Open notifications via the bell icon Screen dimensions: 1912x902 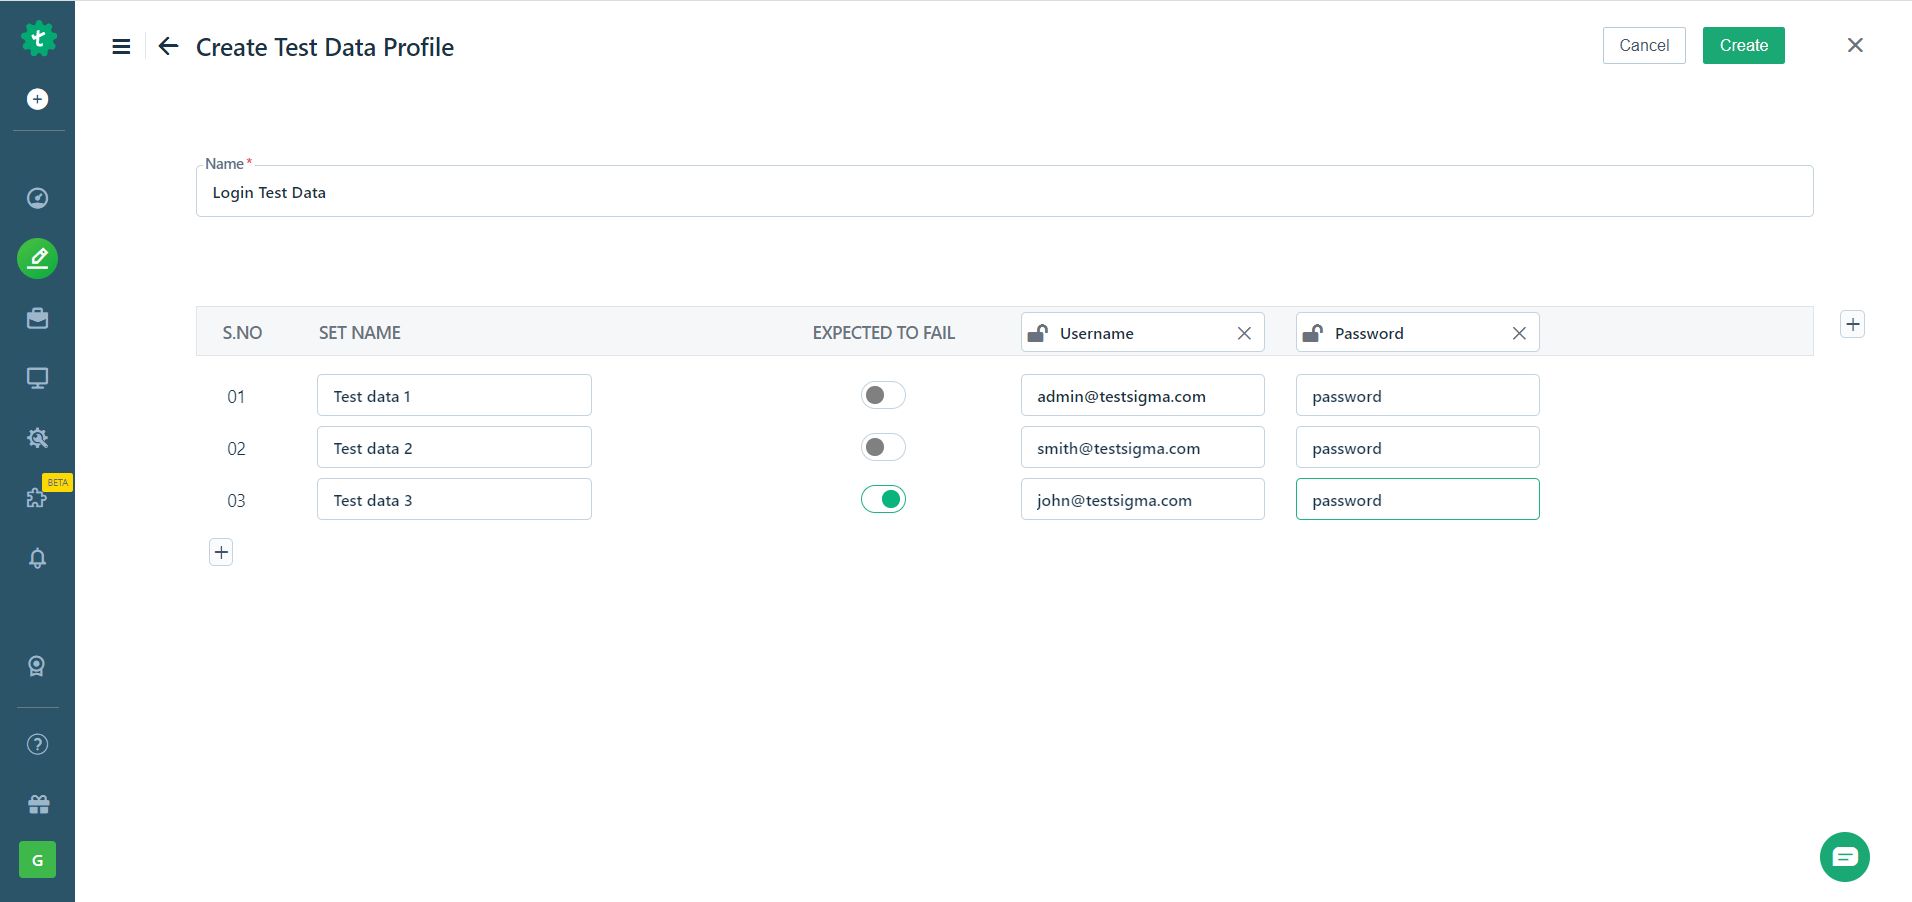coord(37,558)
